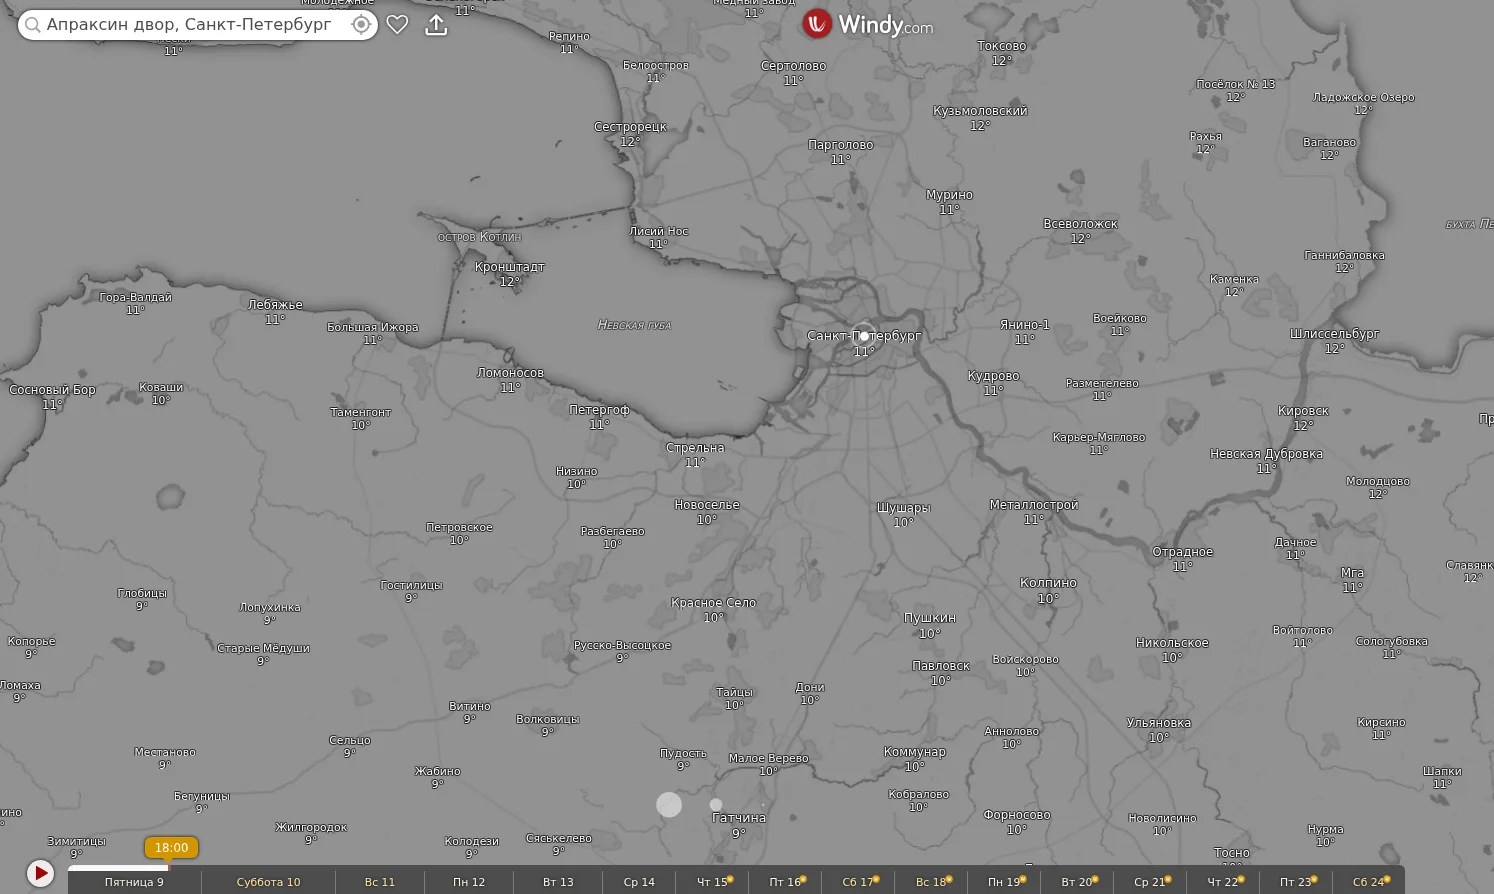Screen dimensions: 1494x894
Task: Select Вс 18 on the timeline
Action: [932, 882]
